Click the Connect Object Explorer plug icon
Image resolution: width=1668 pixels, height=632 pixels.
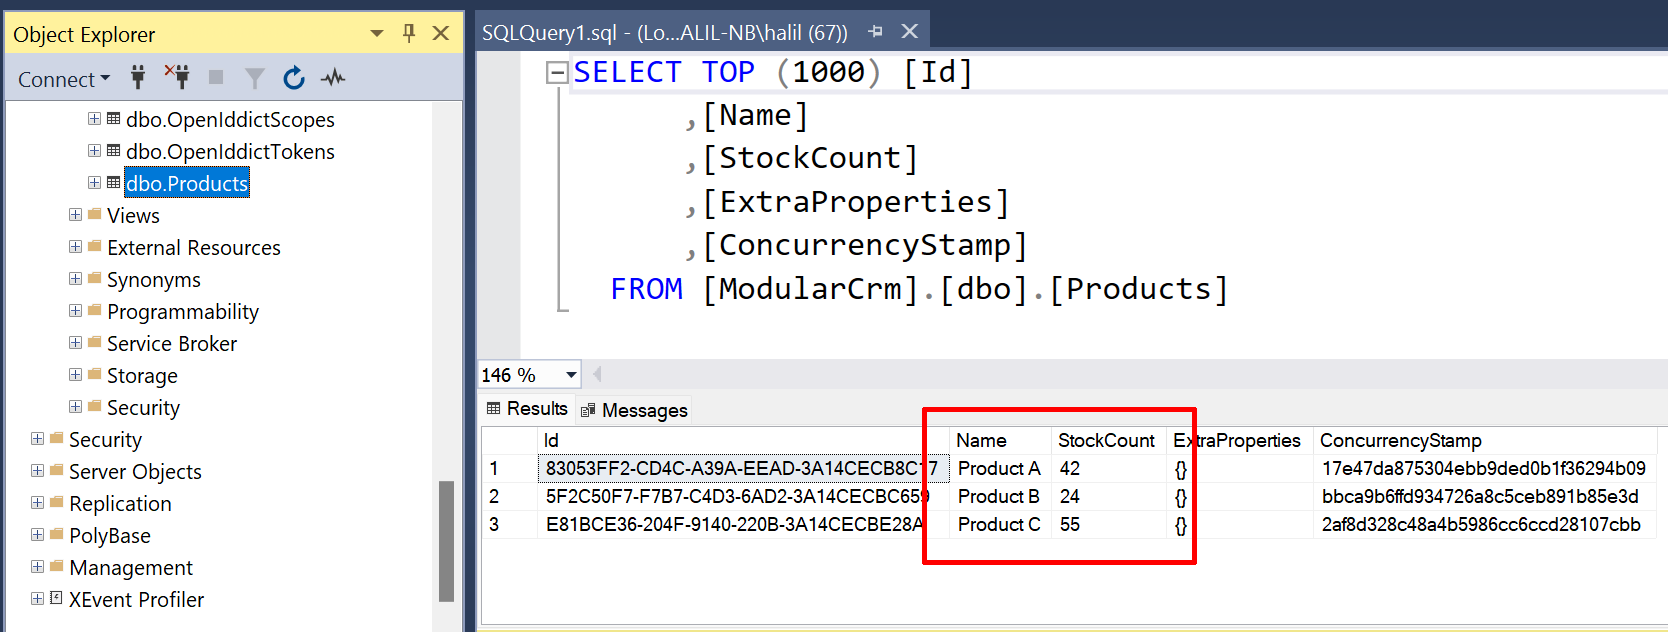click(138, 77)
